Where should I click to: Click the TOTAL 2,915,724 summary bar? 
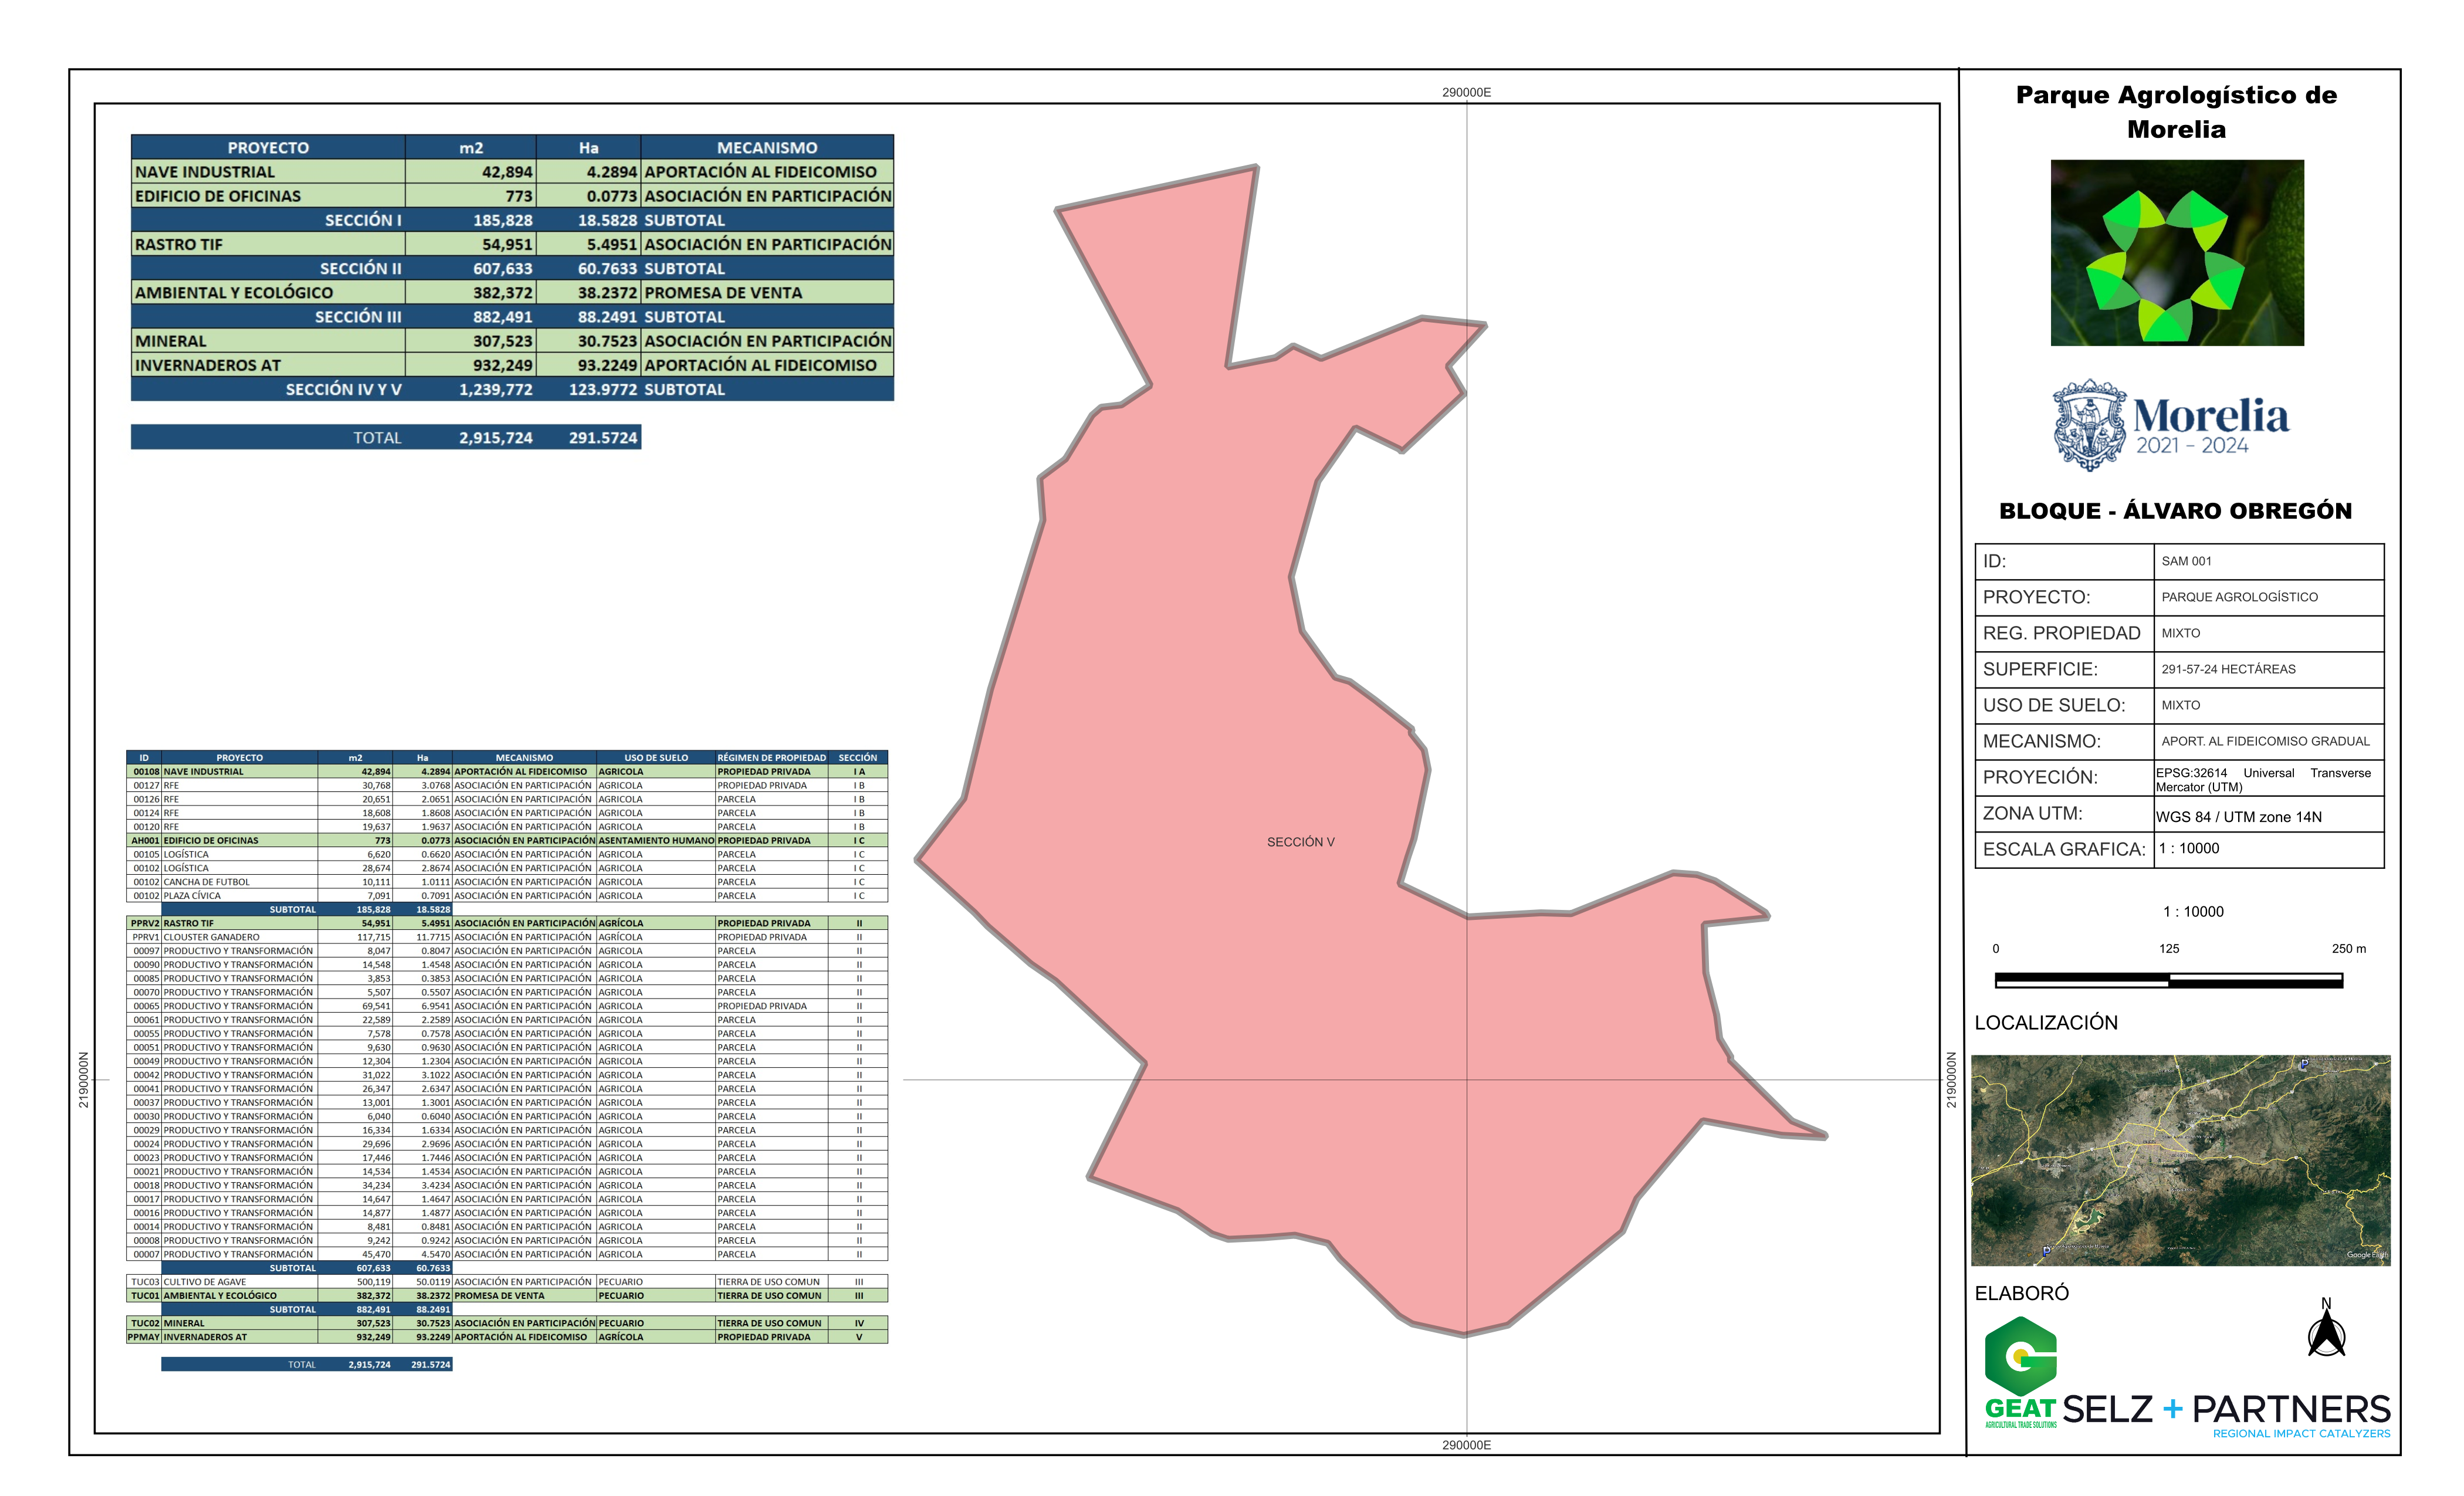click(x=385, y=437)
